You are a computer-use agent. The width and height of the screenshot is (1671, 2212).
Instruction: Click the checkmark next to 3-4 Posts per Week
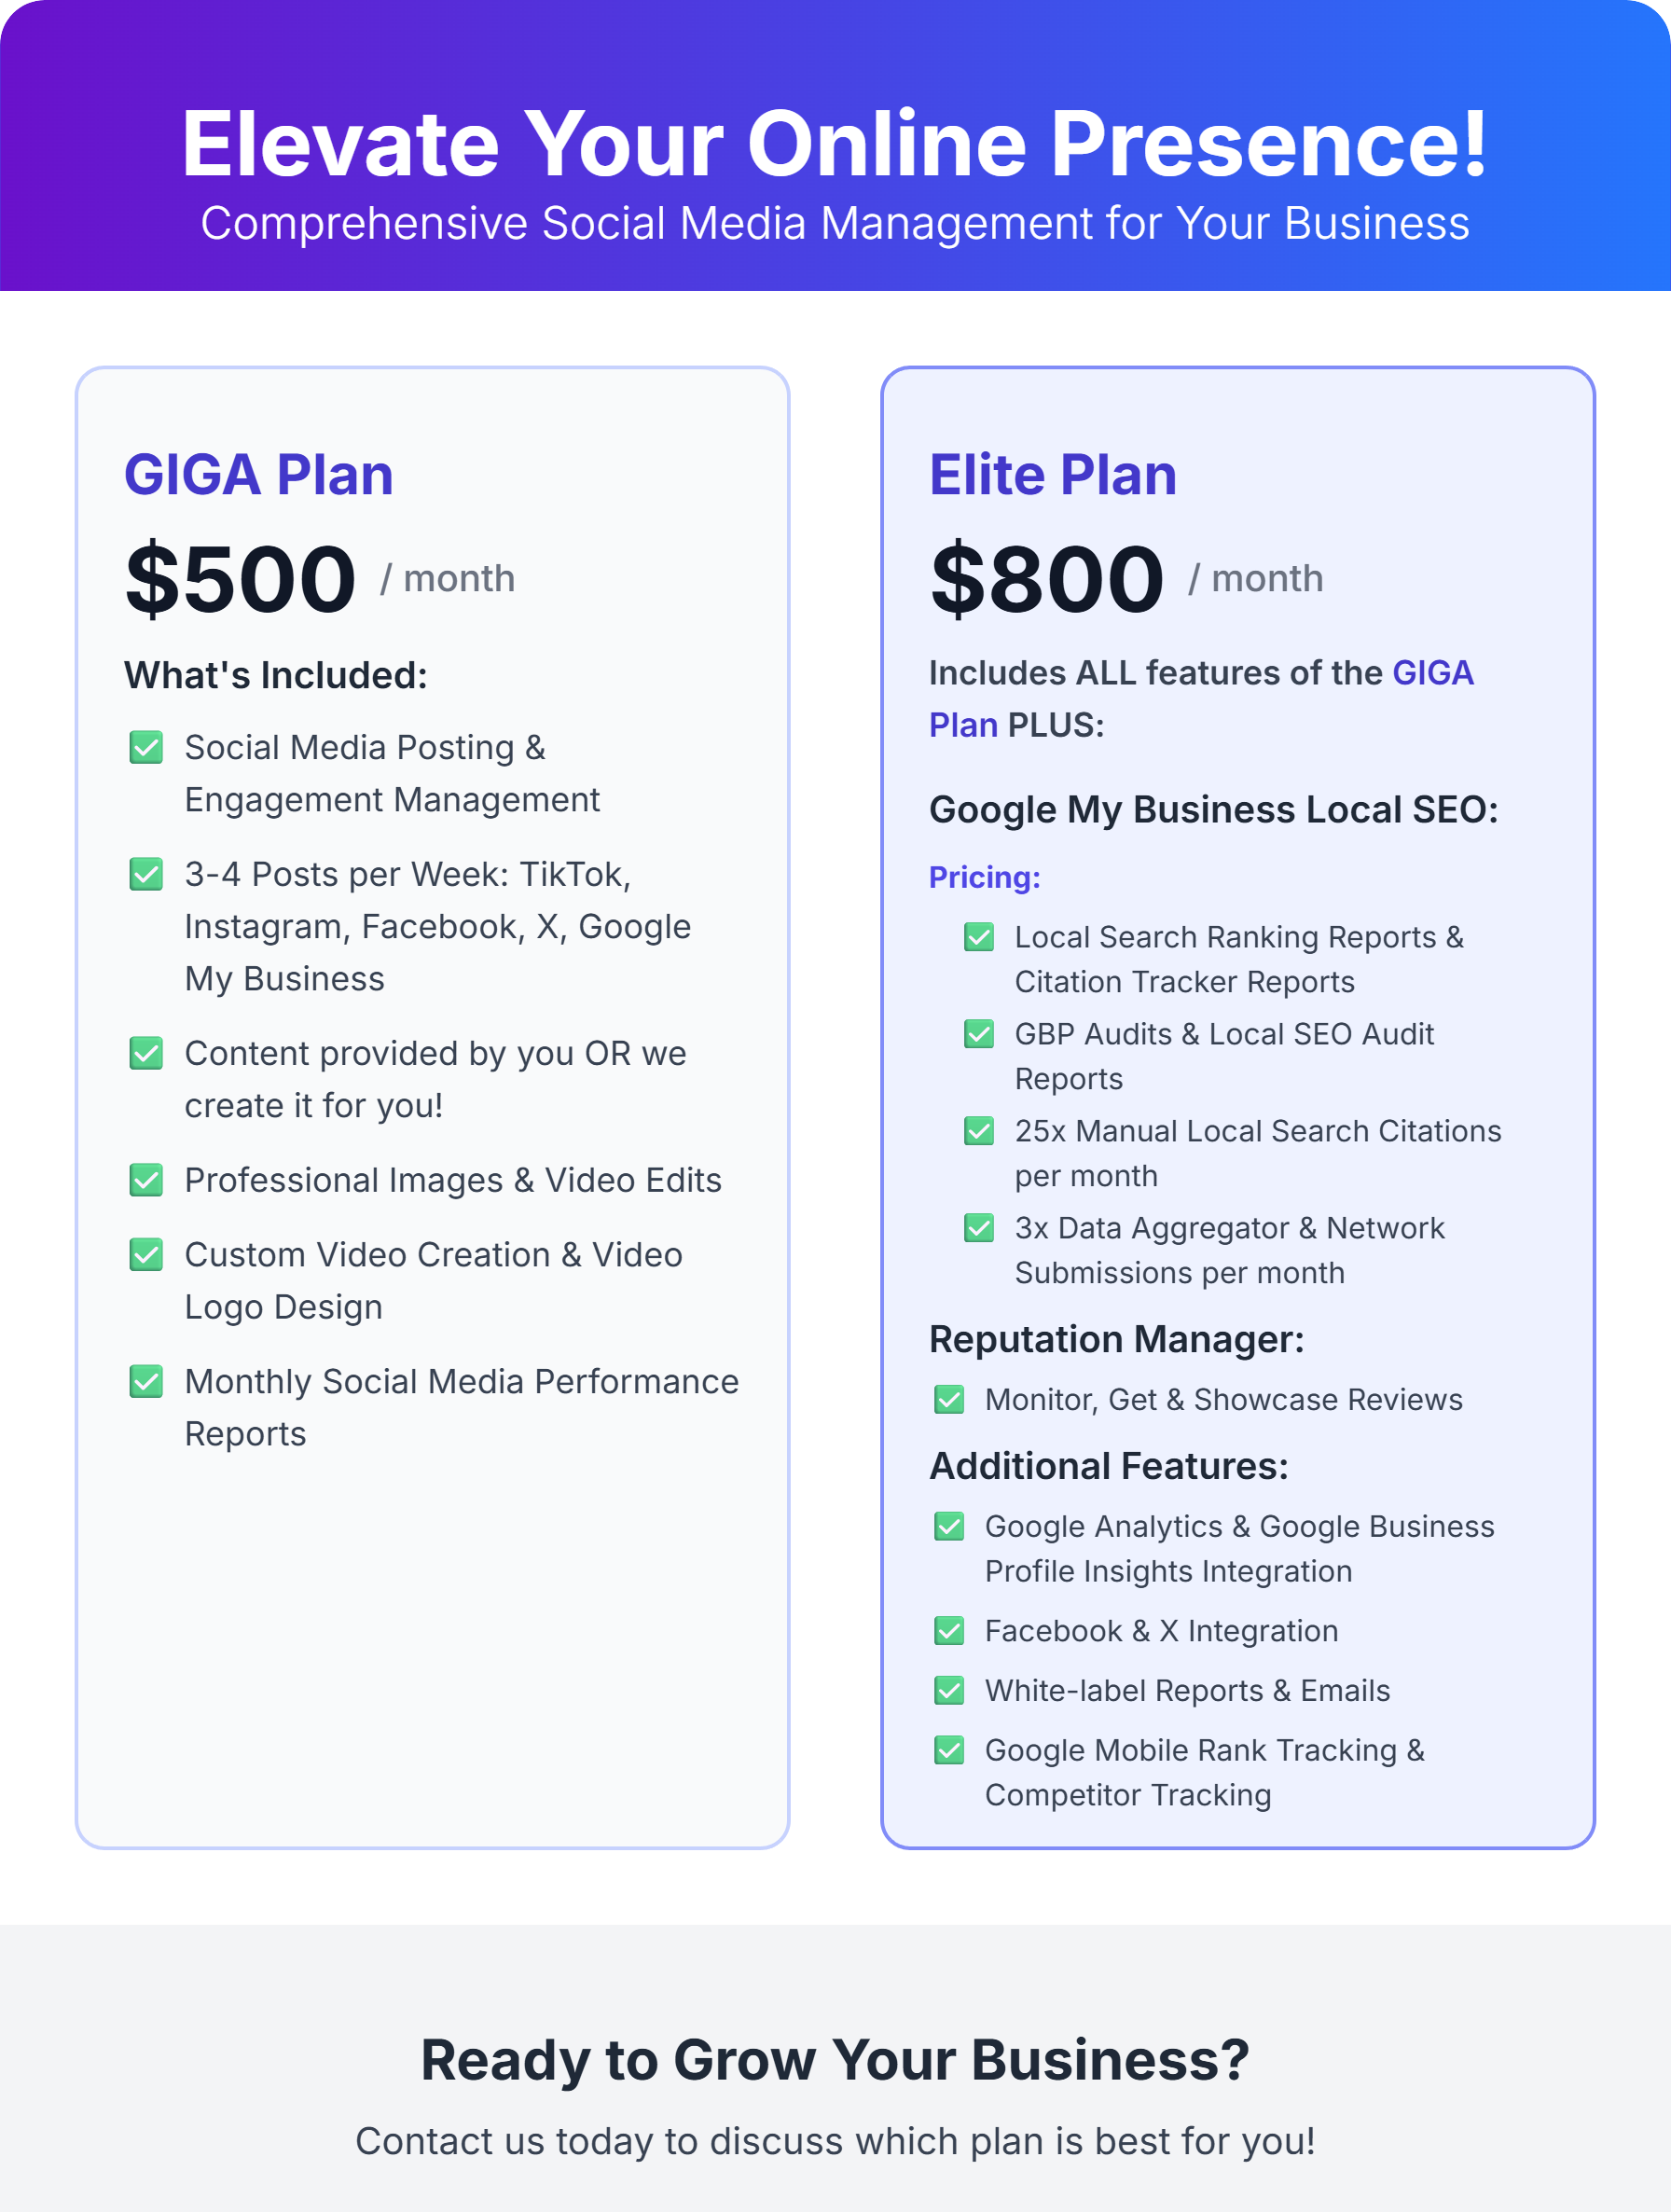click(x=146, y=874)
